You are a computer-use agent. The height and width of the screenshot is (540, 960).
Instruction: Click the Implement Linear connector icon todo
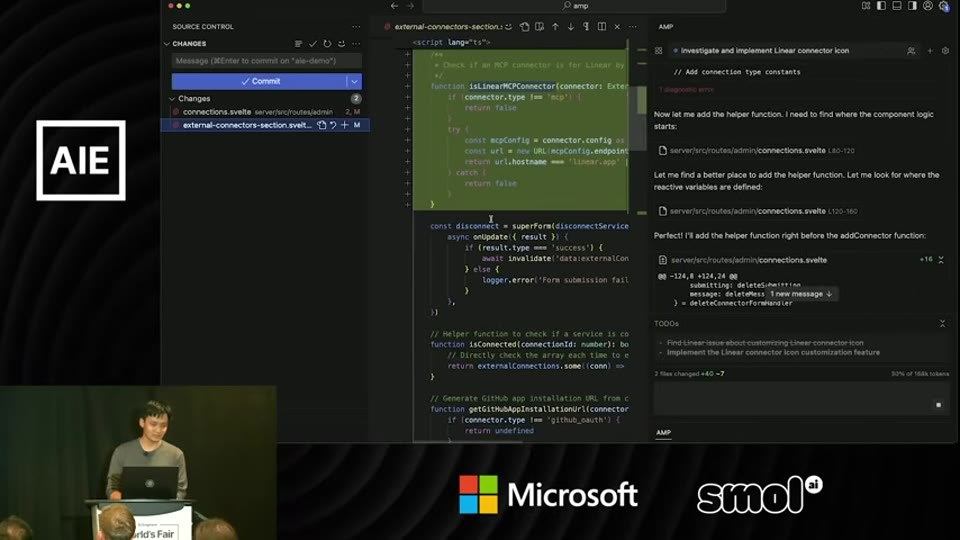click(x=773, y=353)
